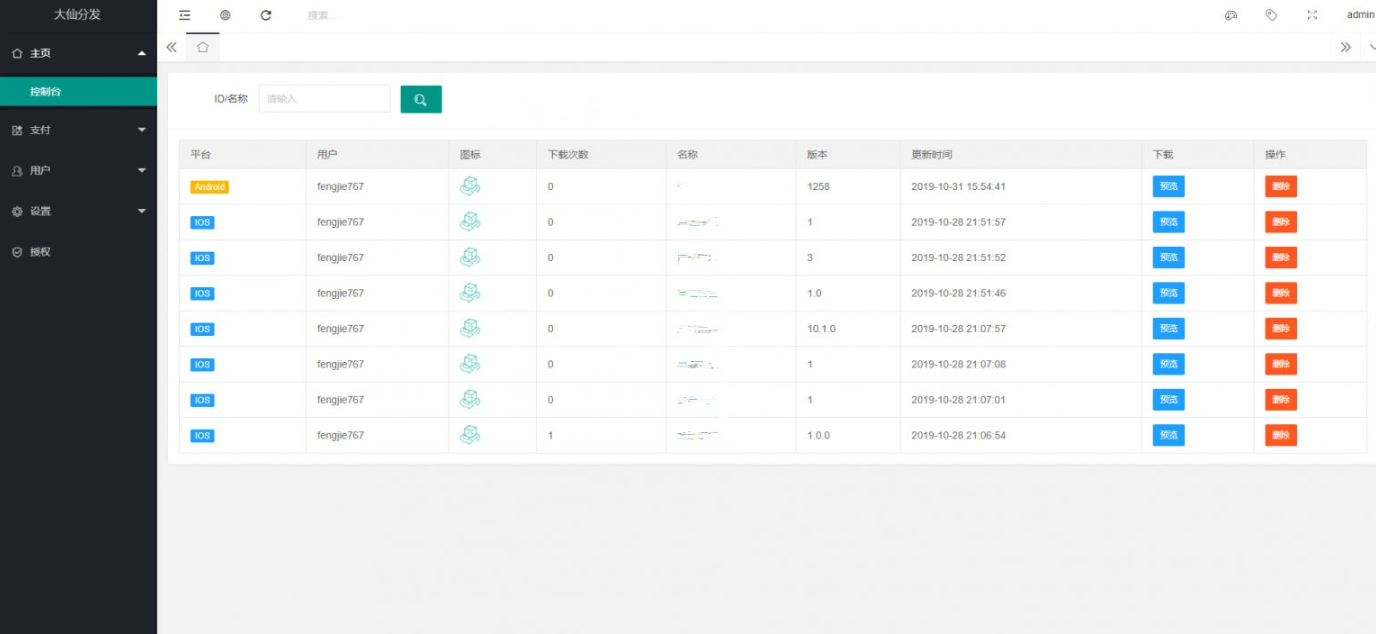Viewport: 1376px width, 634px height.
Task: Refresh the page using the reload icon
Action: 266,15
